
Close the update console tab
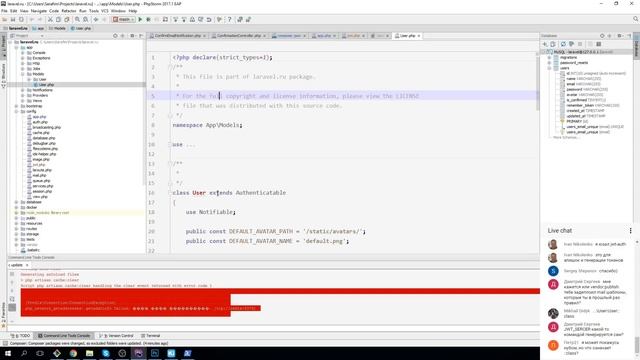[x=27, y=265]
